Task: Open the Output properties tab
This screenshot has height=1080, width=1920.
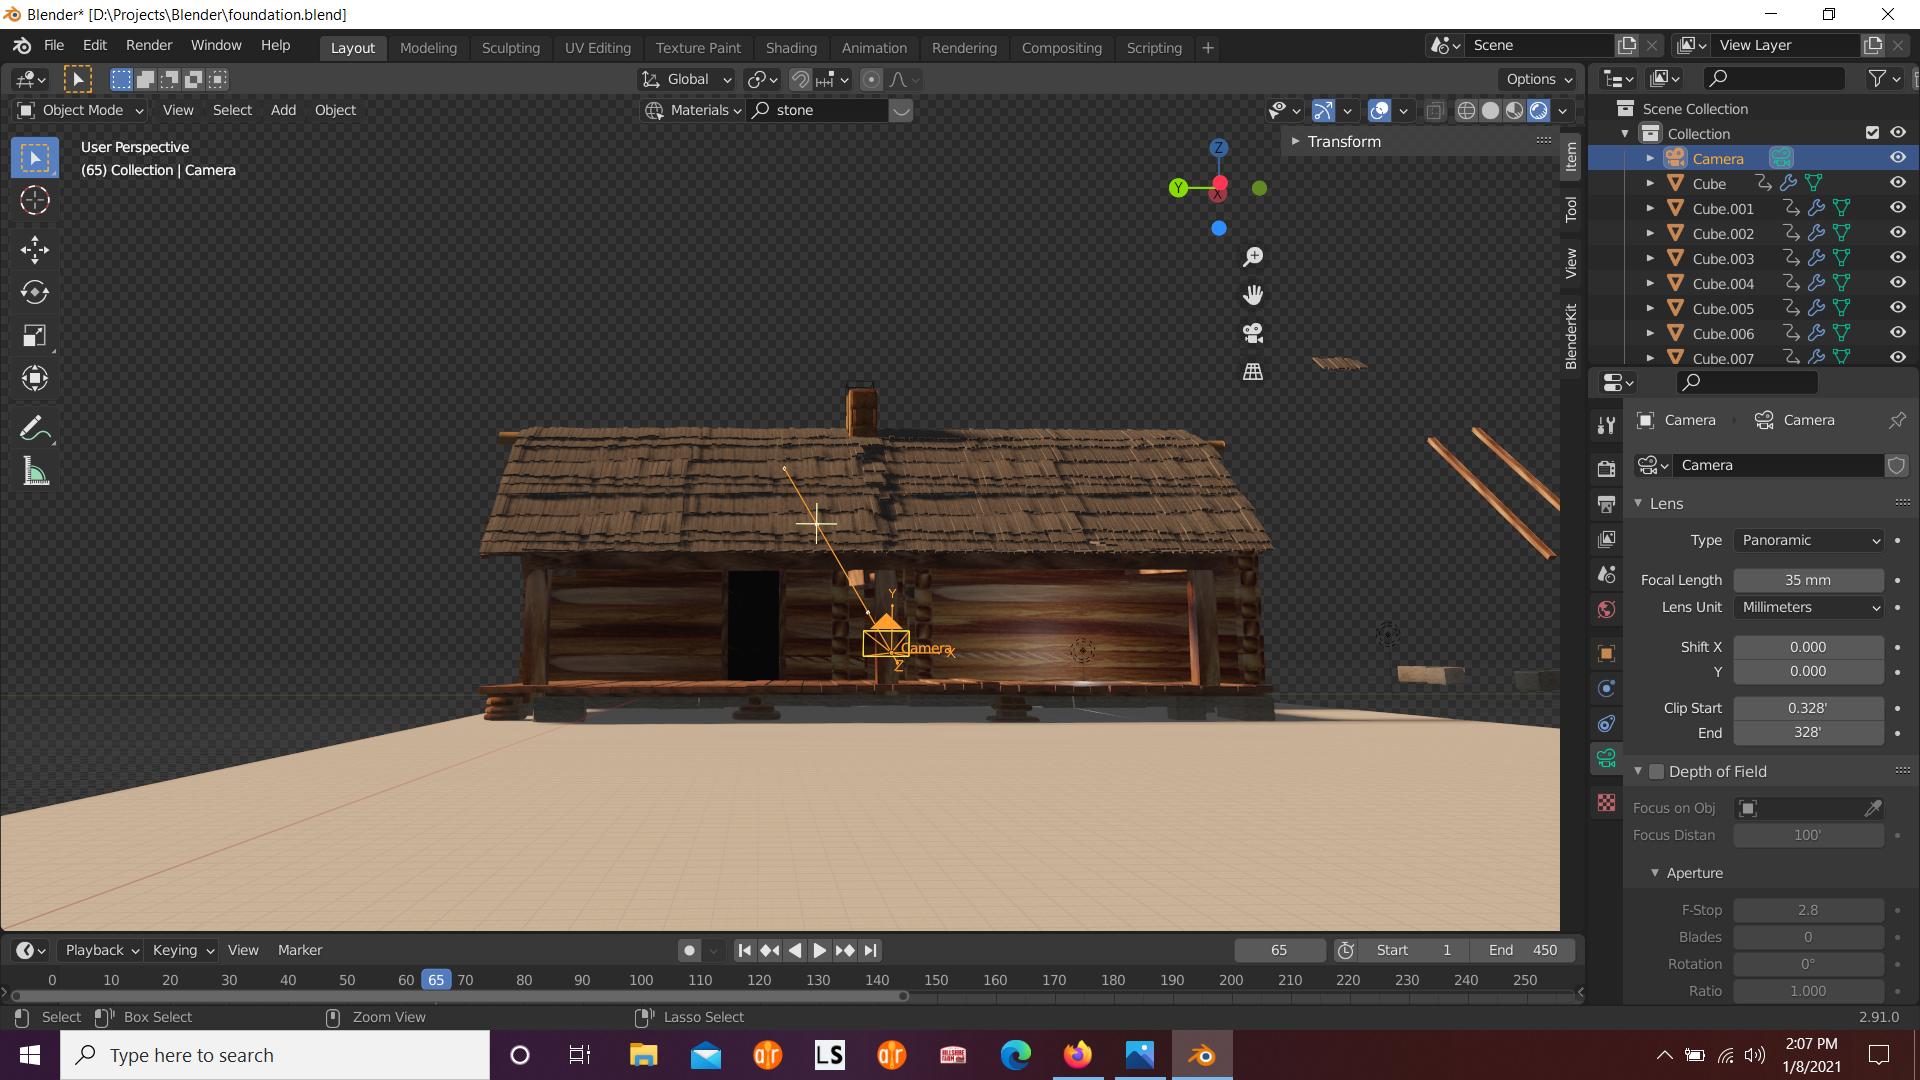Action: point(1606,504)
